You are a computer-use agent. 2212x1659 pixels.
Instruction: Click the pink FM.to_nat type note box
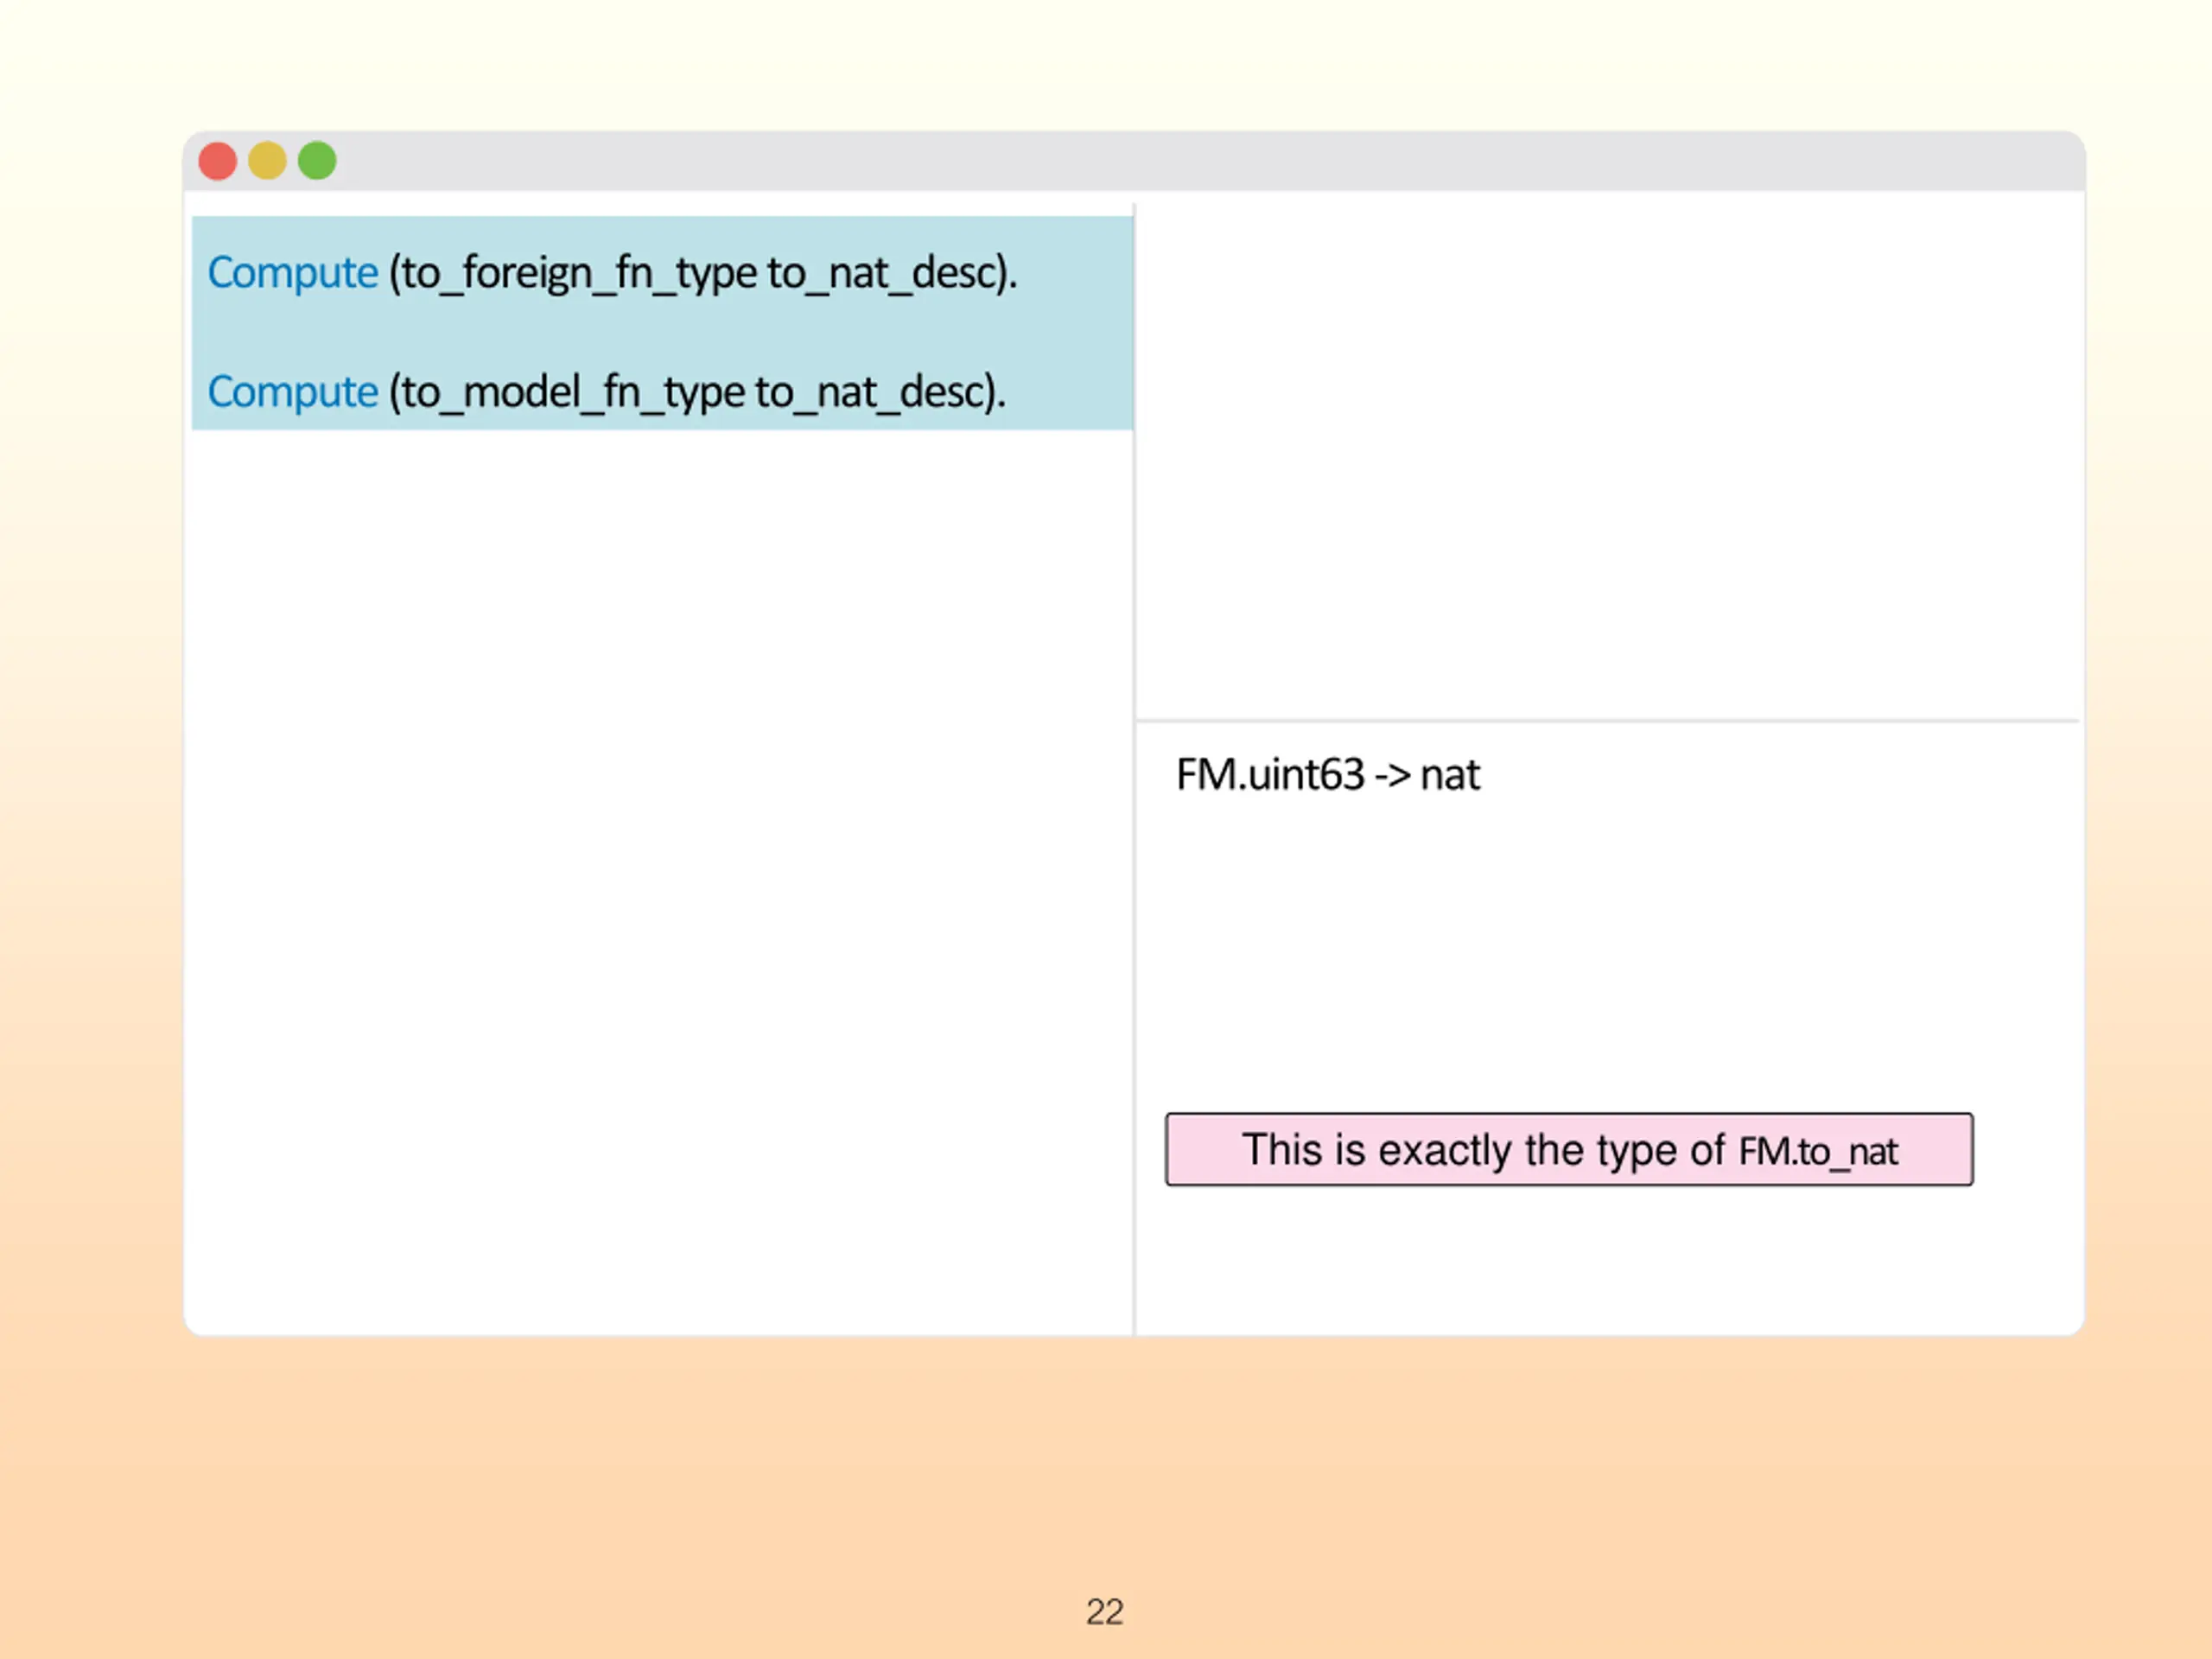pyautogui.click(x=1569, y=1149)
